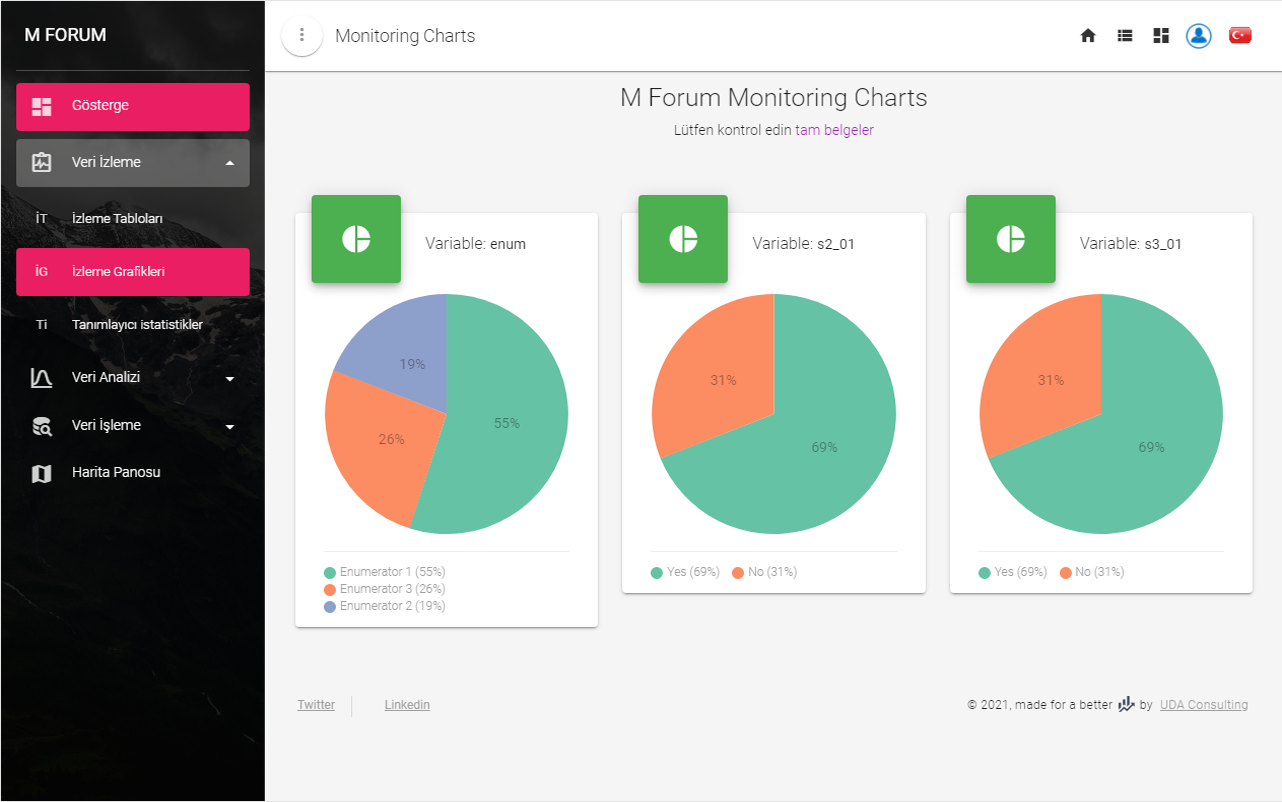Open the UDA Consulting link
1282x802 pixels.
1204,705
